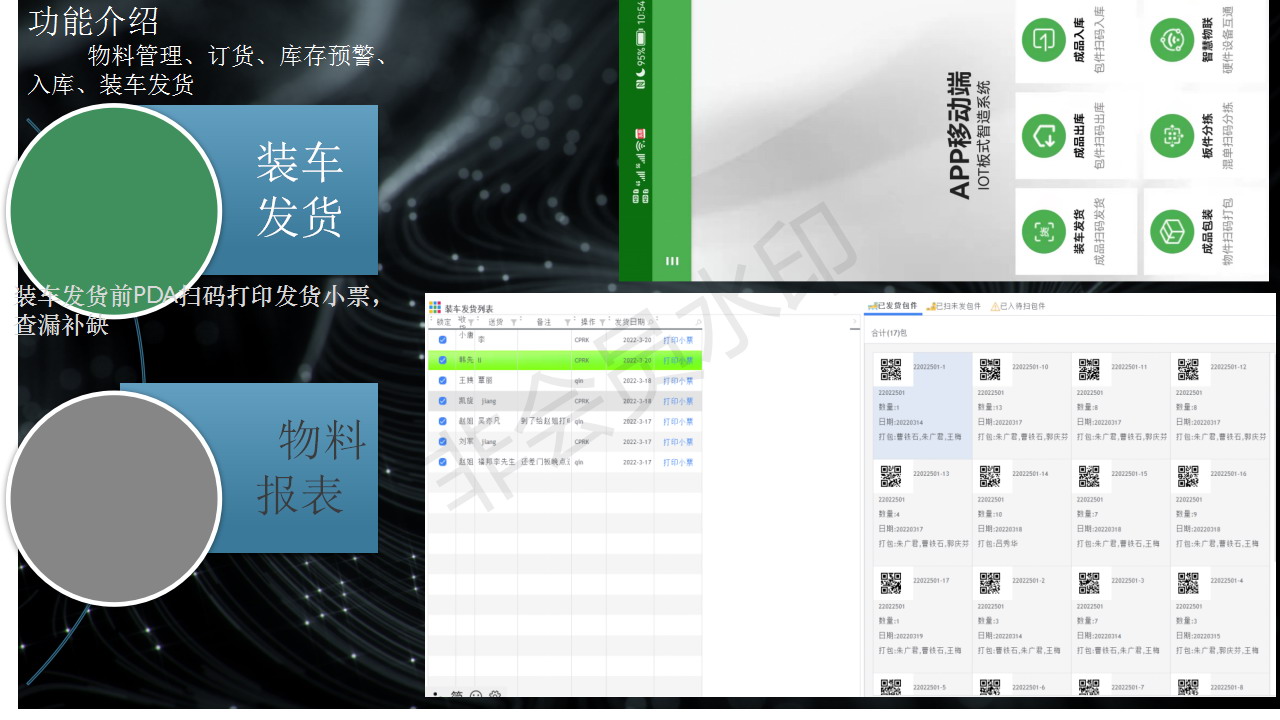Image resolution: width=1280 pixels, height=720 pixels.
Task: Toggle the lock checkbox for row 凯旋 jiang
Action: [x=442, y=401]
